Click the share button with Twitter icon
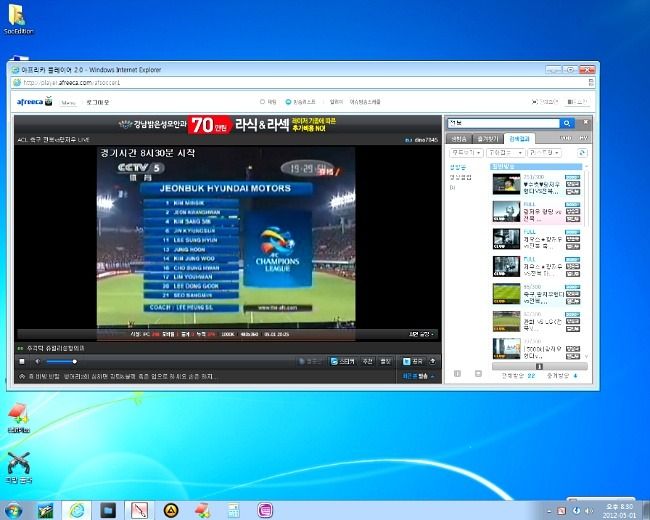 coord(413,362)
